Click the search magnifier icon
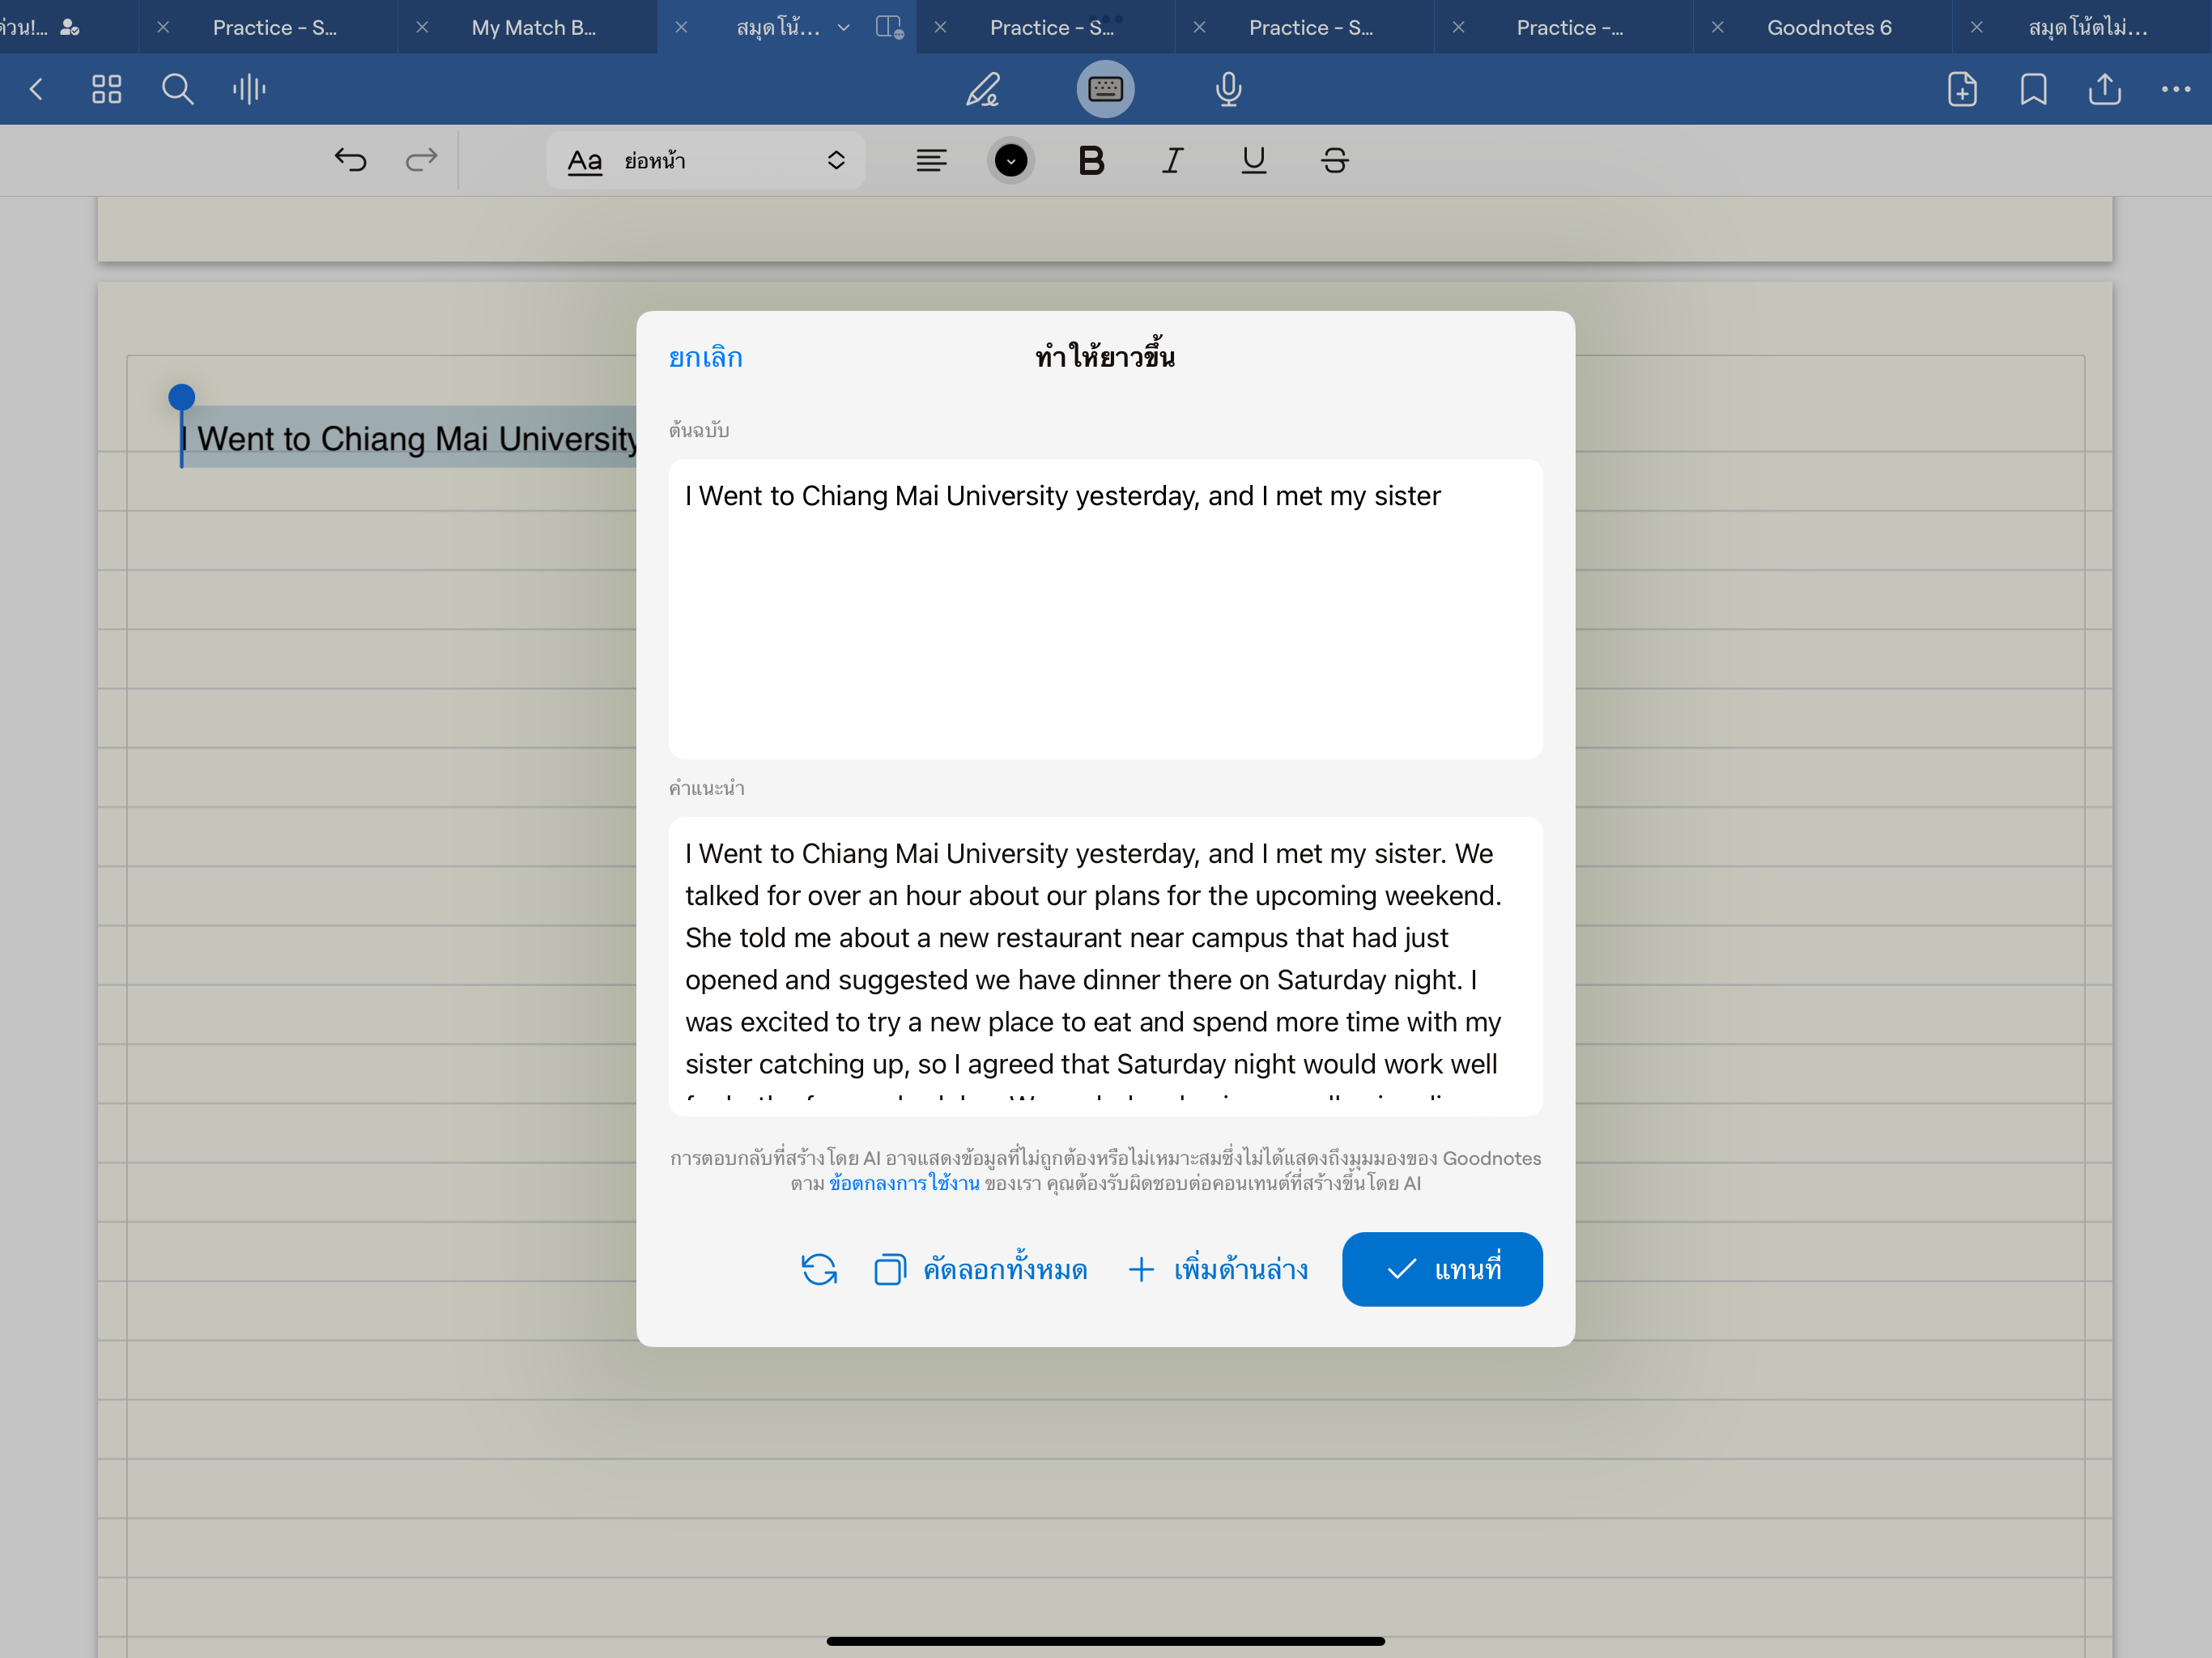Screen dimensions: 2212x1658 (177, 89)
